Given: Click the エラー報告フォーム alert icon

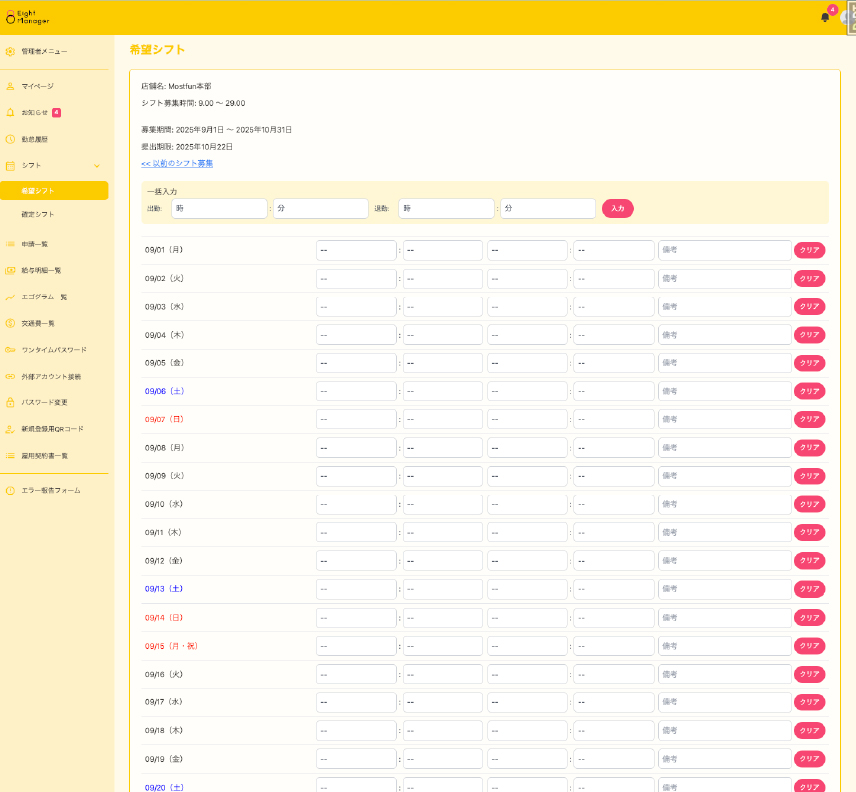Looking at the screenshot, I should tap(10, 491).
